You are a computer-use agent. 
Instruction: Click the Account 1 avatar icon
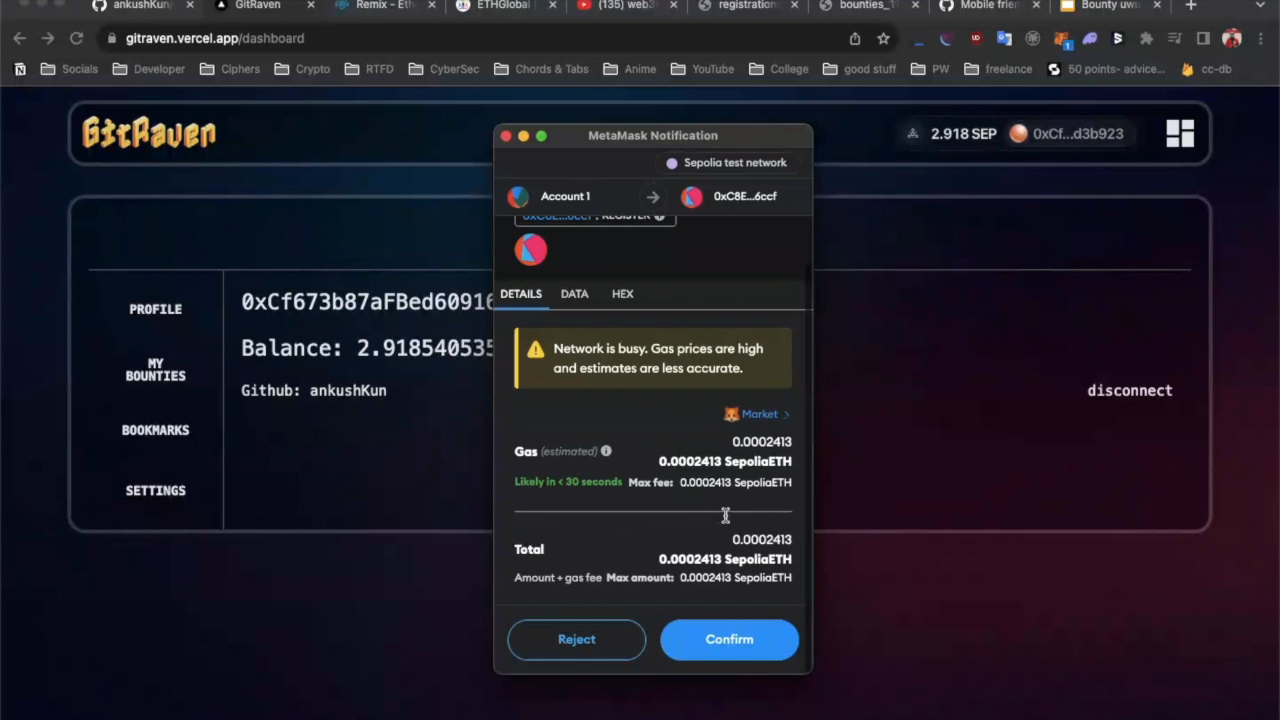point(518,197)
